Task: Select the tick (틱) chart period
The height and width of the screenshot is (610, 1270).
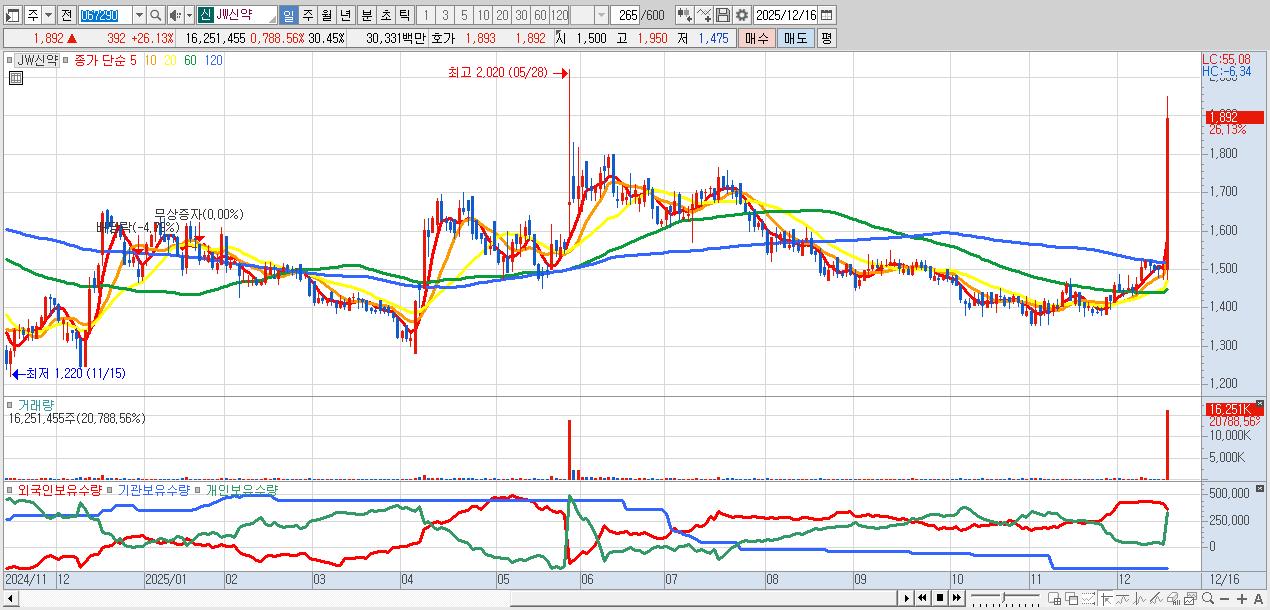Action: (x=404, y=15)
